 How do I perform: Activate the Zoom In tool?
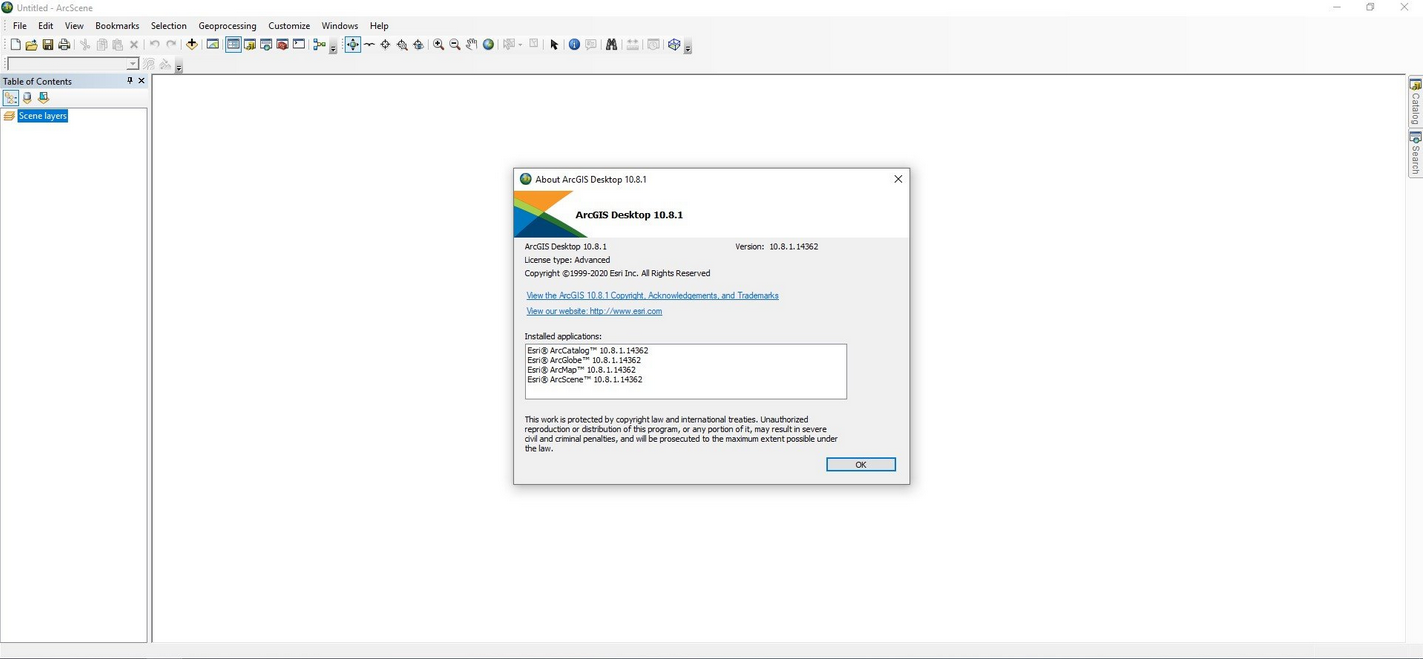coord(438,45)
